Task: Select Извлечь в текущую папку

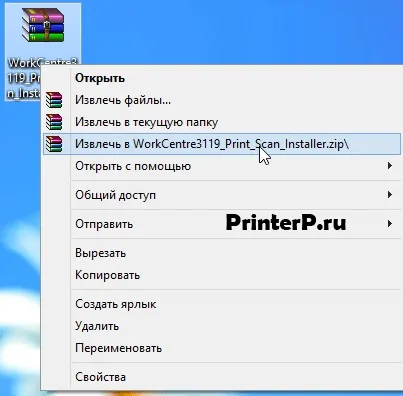Action: (x=222, y=122)
